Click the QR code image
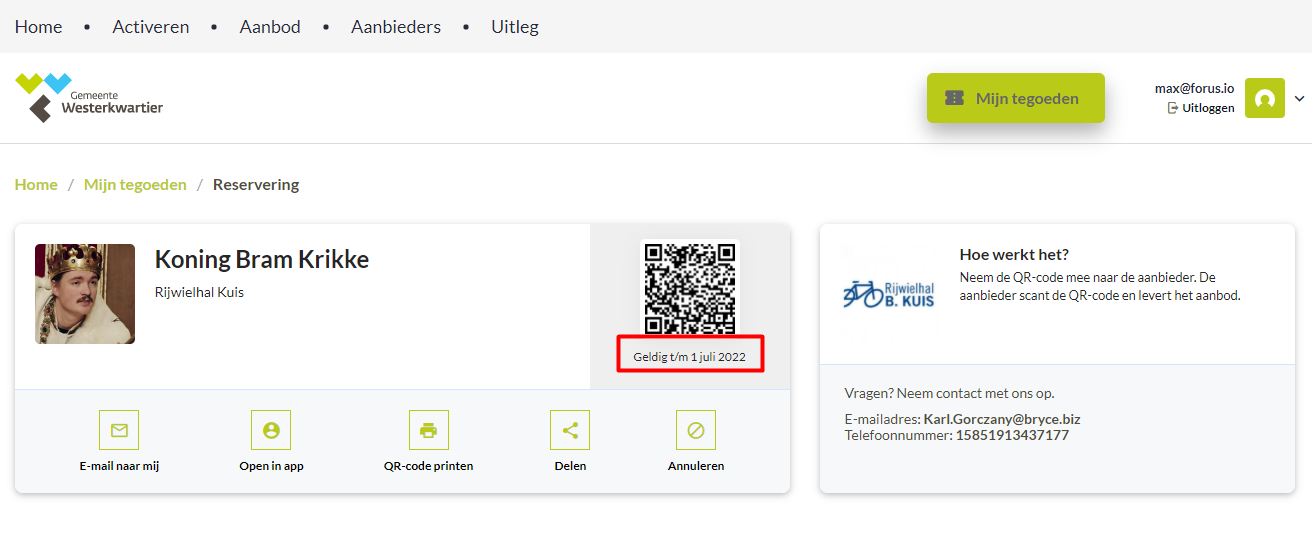 click(x=690, y=288)
